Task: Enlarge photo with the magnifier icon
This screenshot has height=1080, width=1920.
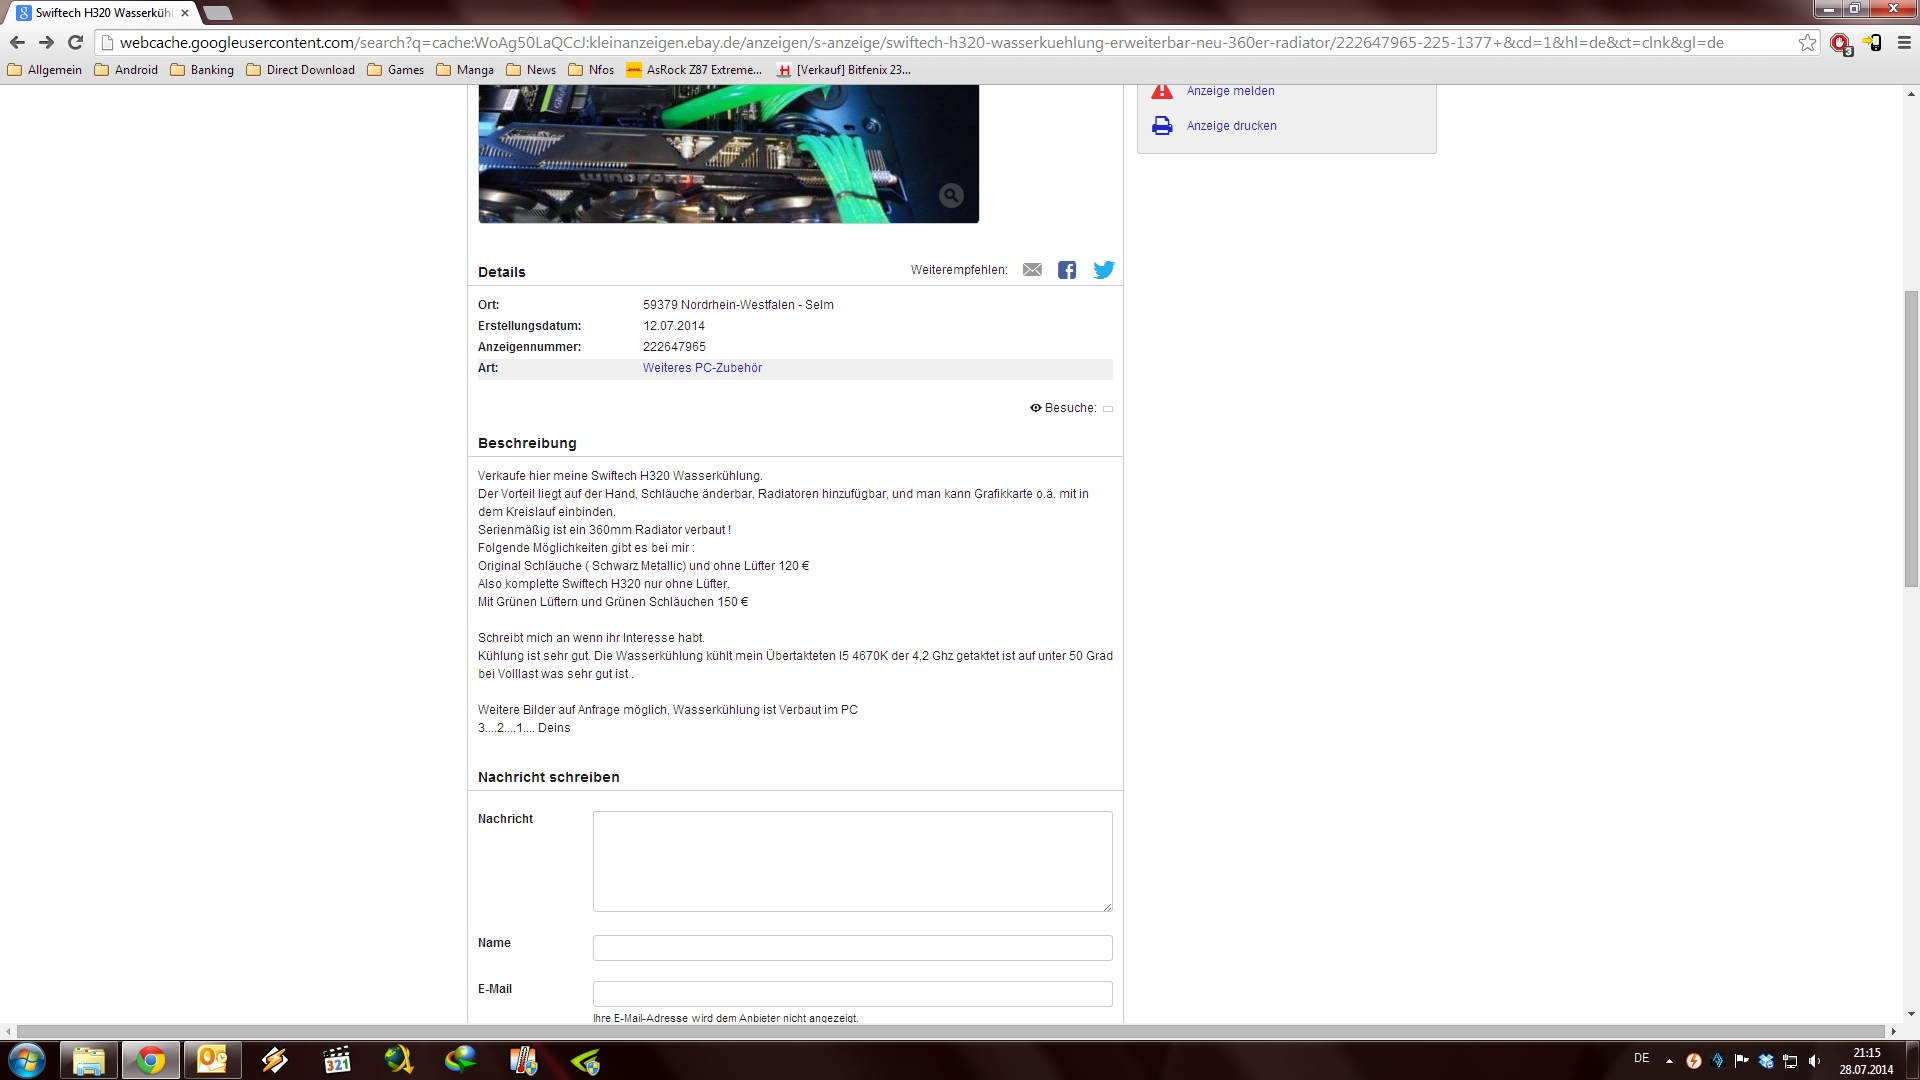Action: (951, 196)
